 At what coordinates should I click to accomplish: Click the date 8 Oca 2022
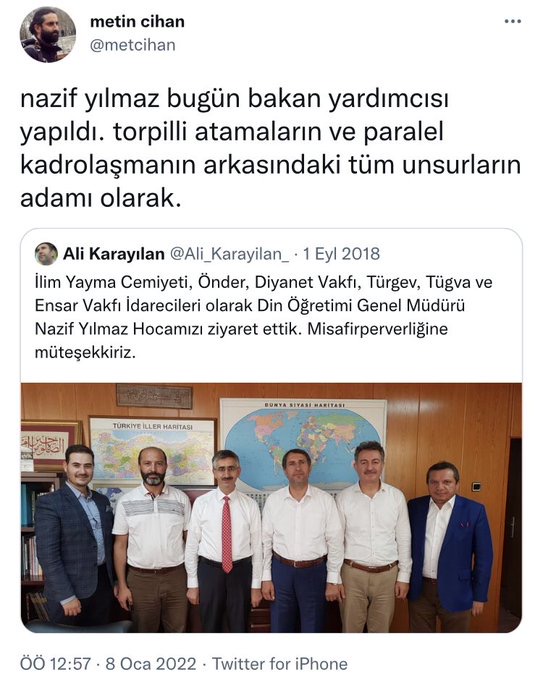pos(151,664)
